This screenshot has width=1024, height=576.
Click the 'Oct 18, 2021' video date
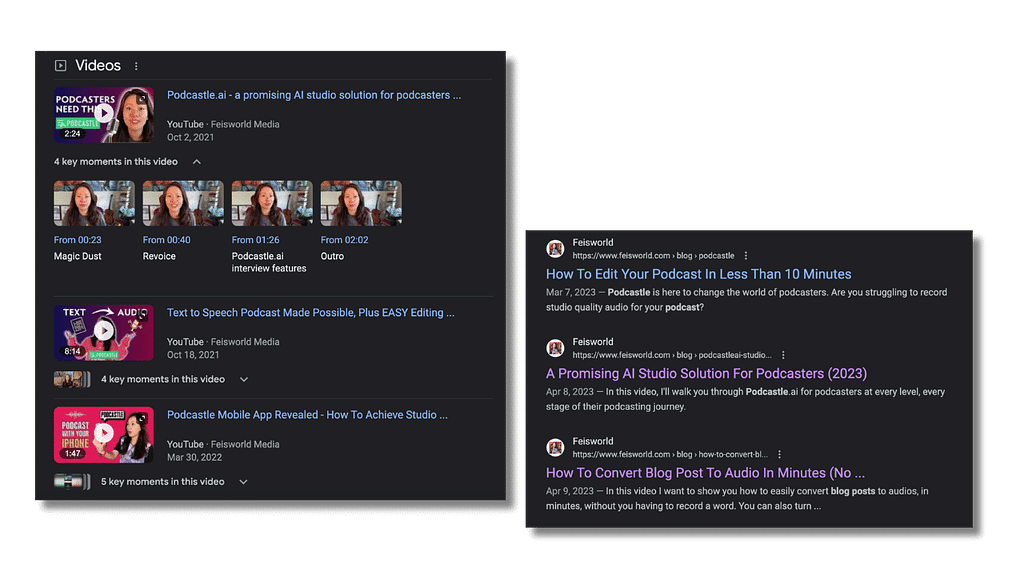193,355
